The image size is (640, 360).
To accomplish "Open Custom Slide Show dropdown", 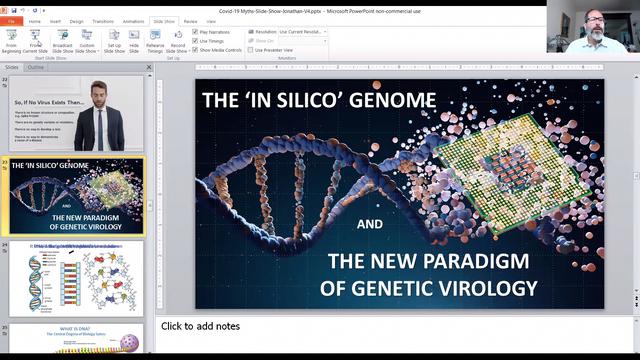I will [x=87, y=41].
